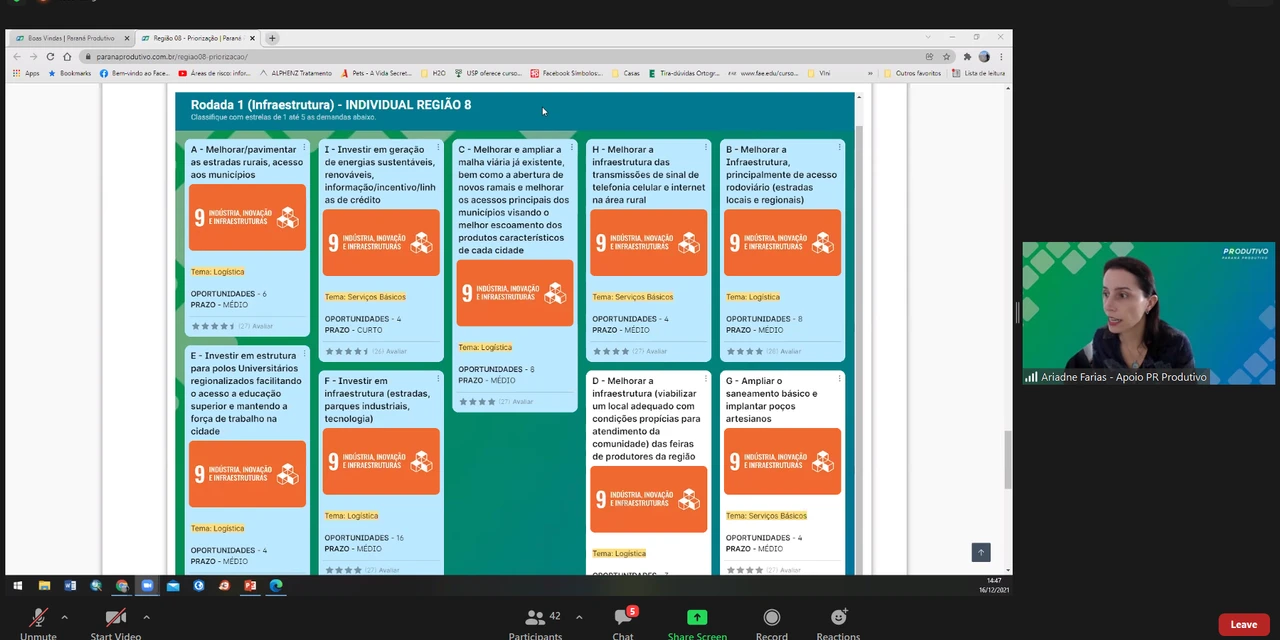Reload the page in Chrome
This screenshot has height=640, width=1280.
coord(50,57)
